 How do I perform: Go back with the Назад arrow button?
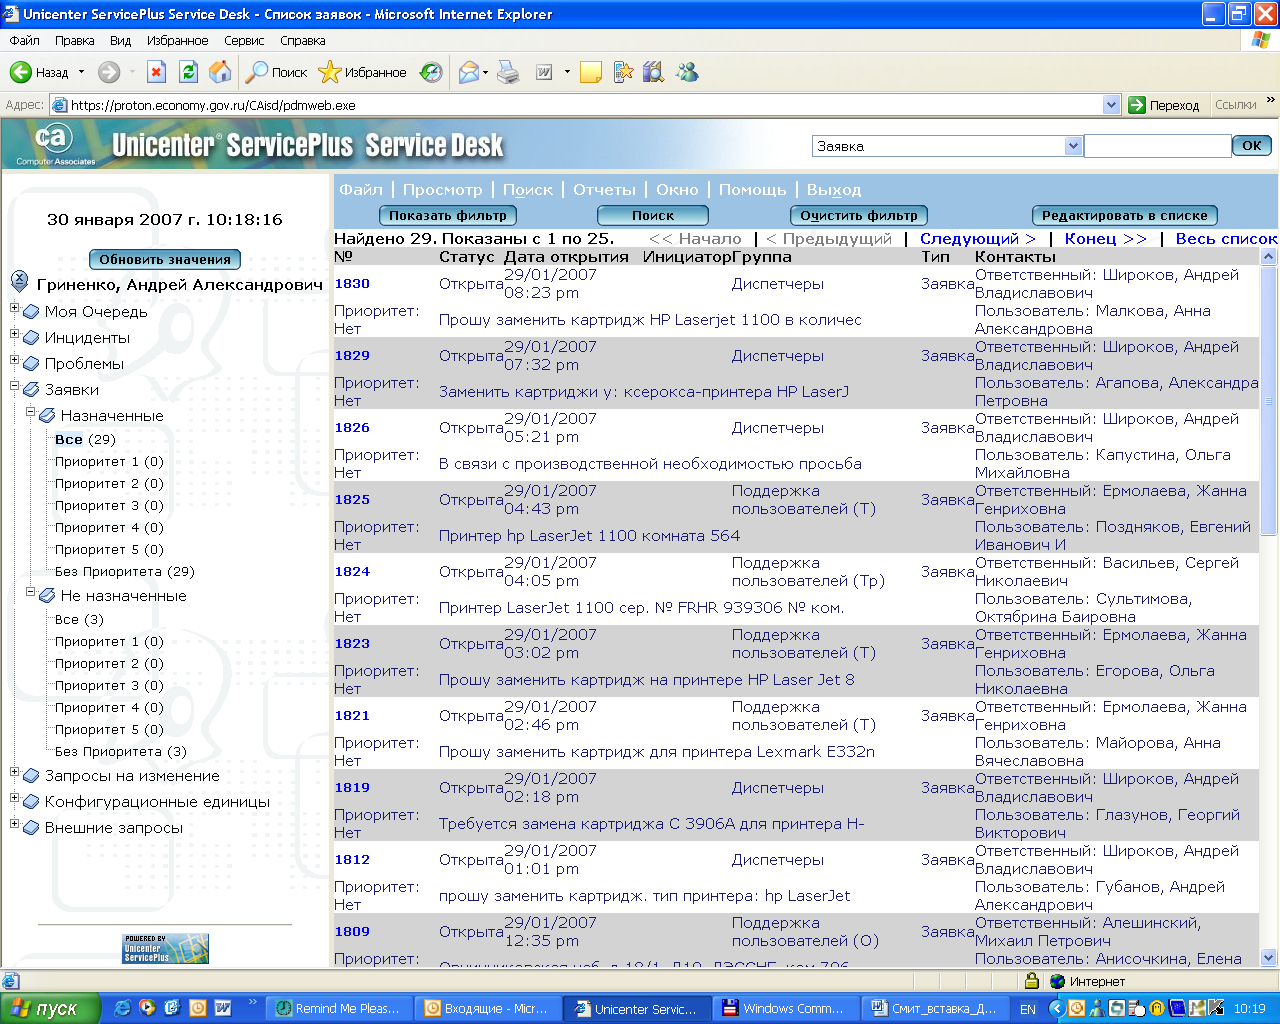pos(40,72)
